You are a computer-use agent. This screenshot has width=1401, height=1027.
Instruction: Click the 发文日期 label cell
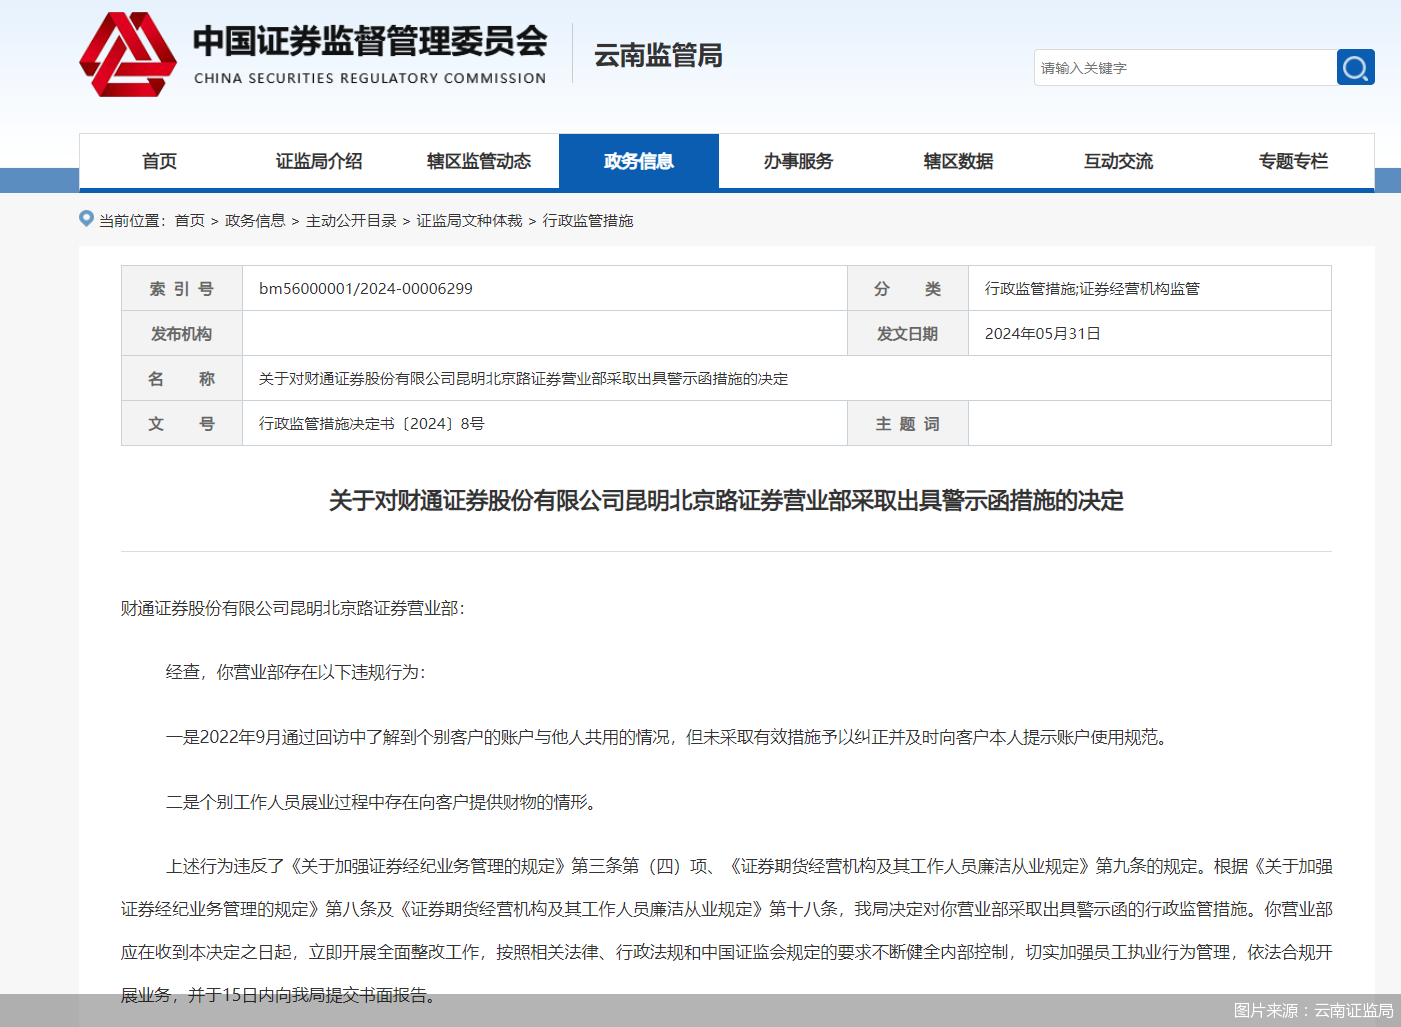tap(908, 333)
